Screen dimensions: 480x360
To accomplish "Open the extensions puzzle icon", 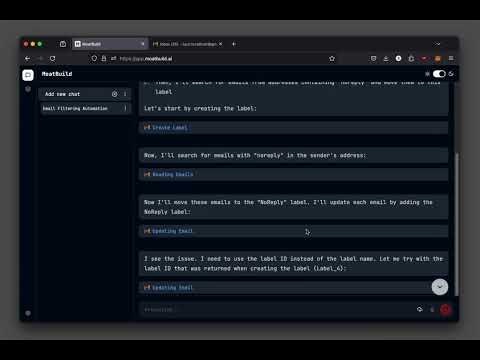I will 411,59.
